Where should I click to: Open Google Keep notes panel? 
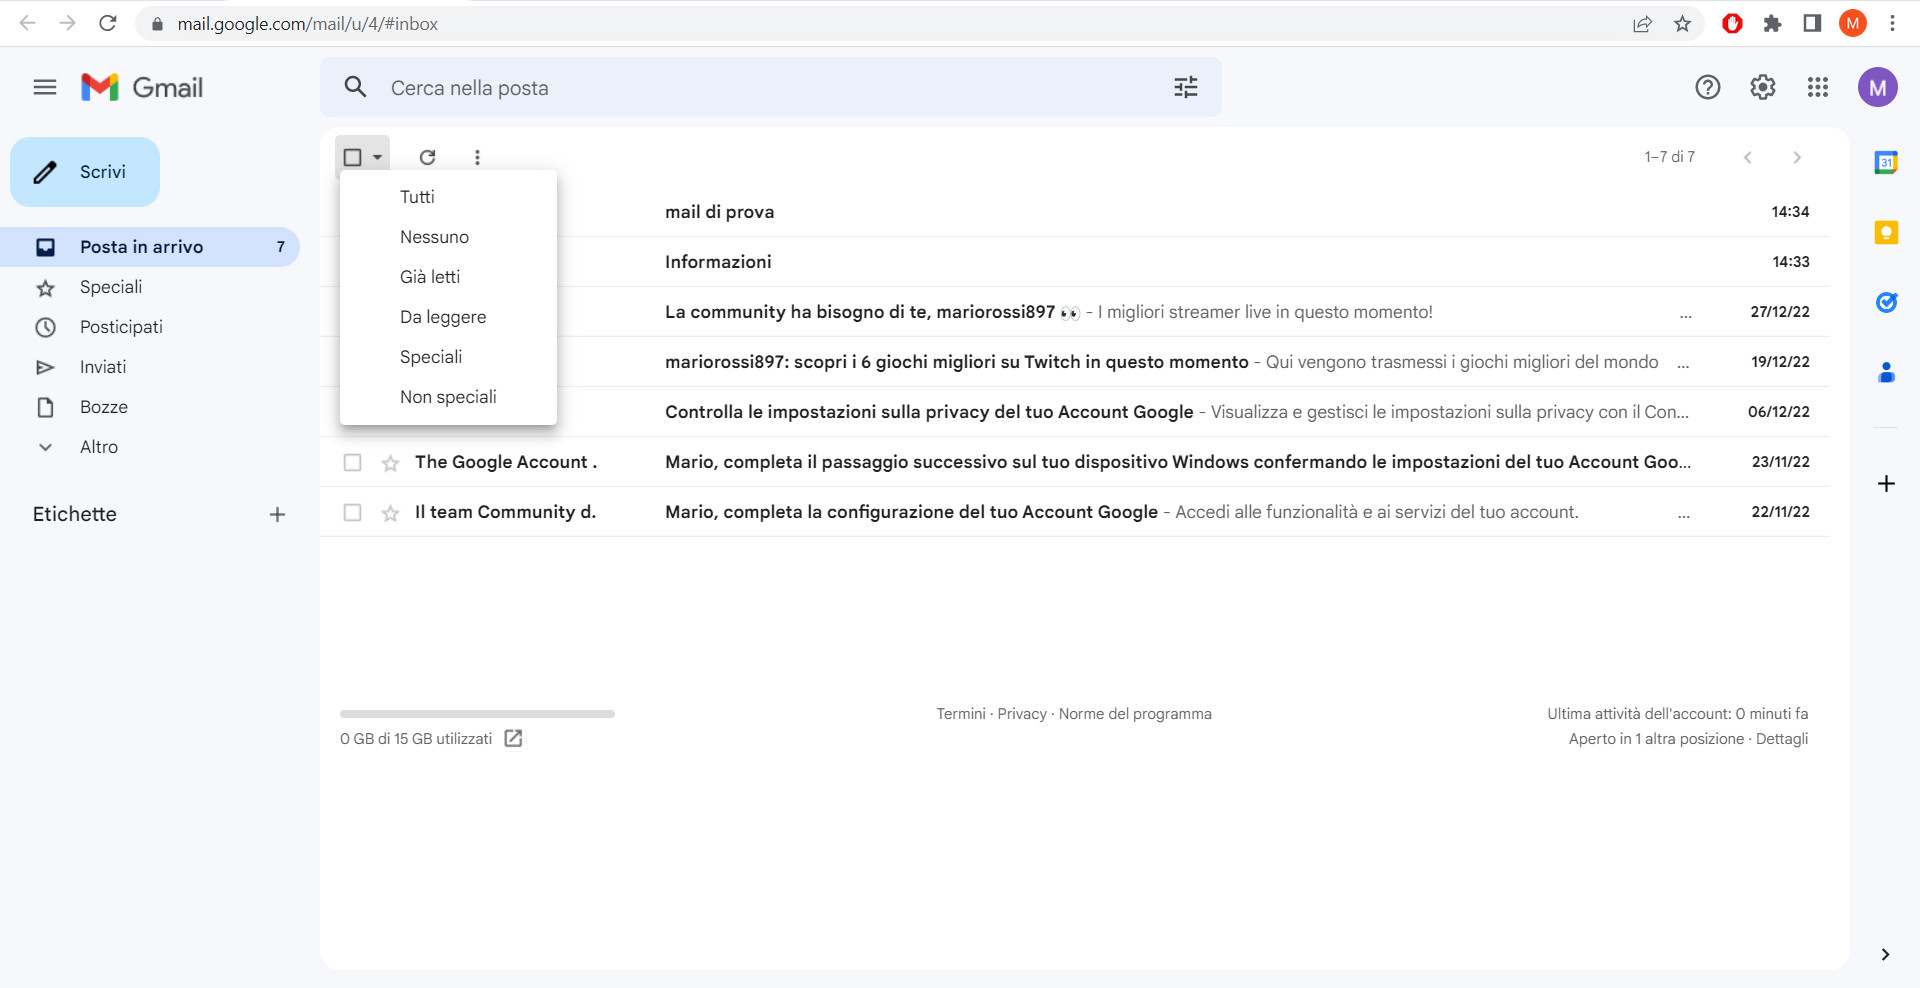[1886, 232]
